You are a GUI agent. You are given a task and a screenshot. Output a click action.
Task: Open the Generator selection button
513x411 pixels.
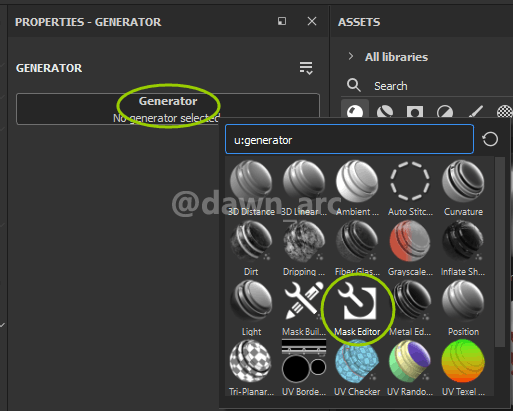point(168,109)
